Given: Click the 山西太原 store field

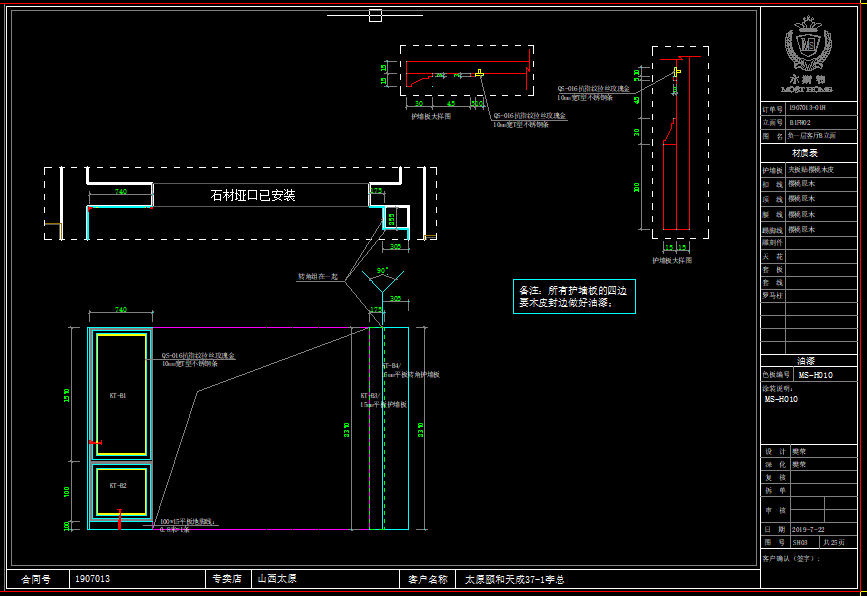Looking at the screenshot, I should [277, 579].
